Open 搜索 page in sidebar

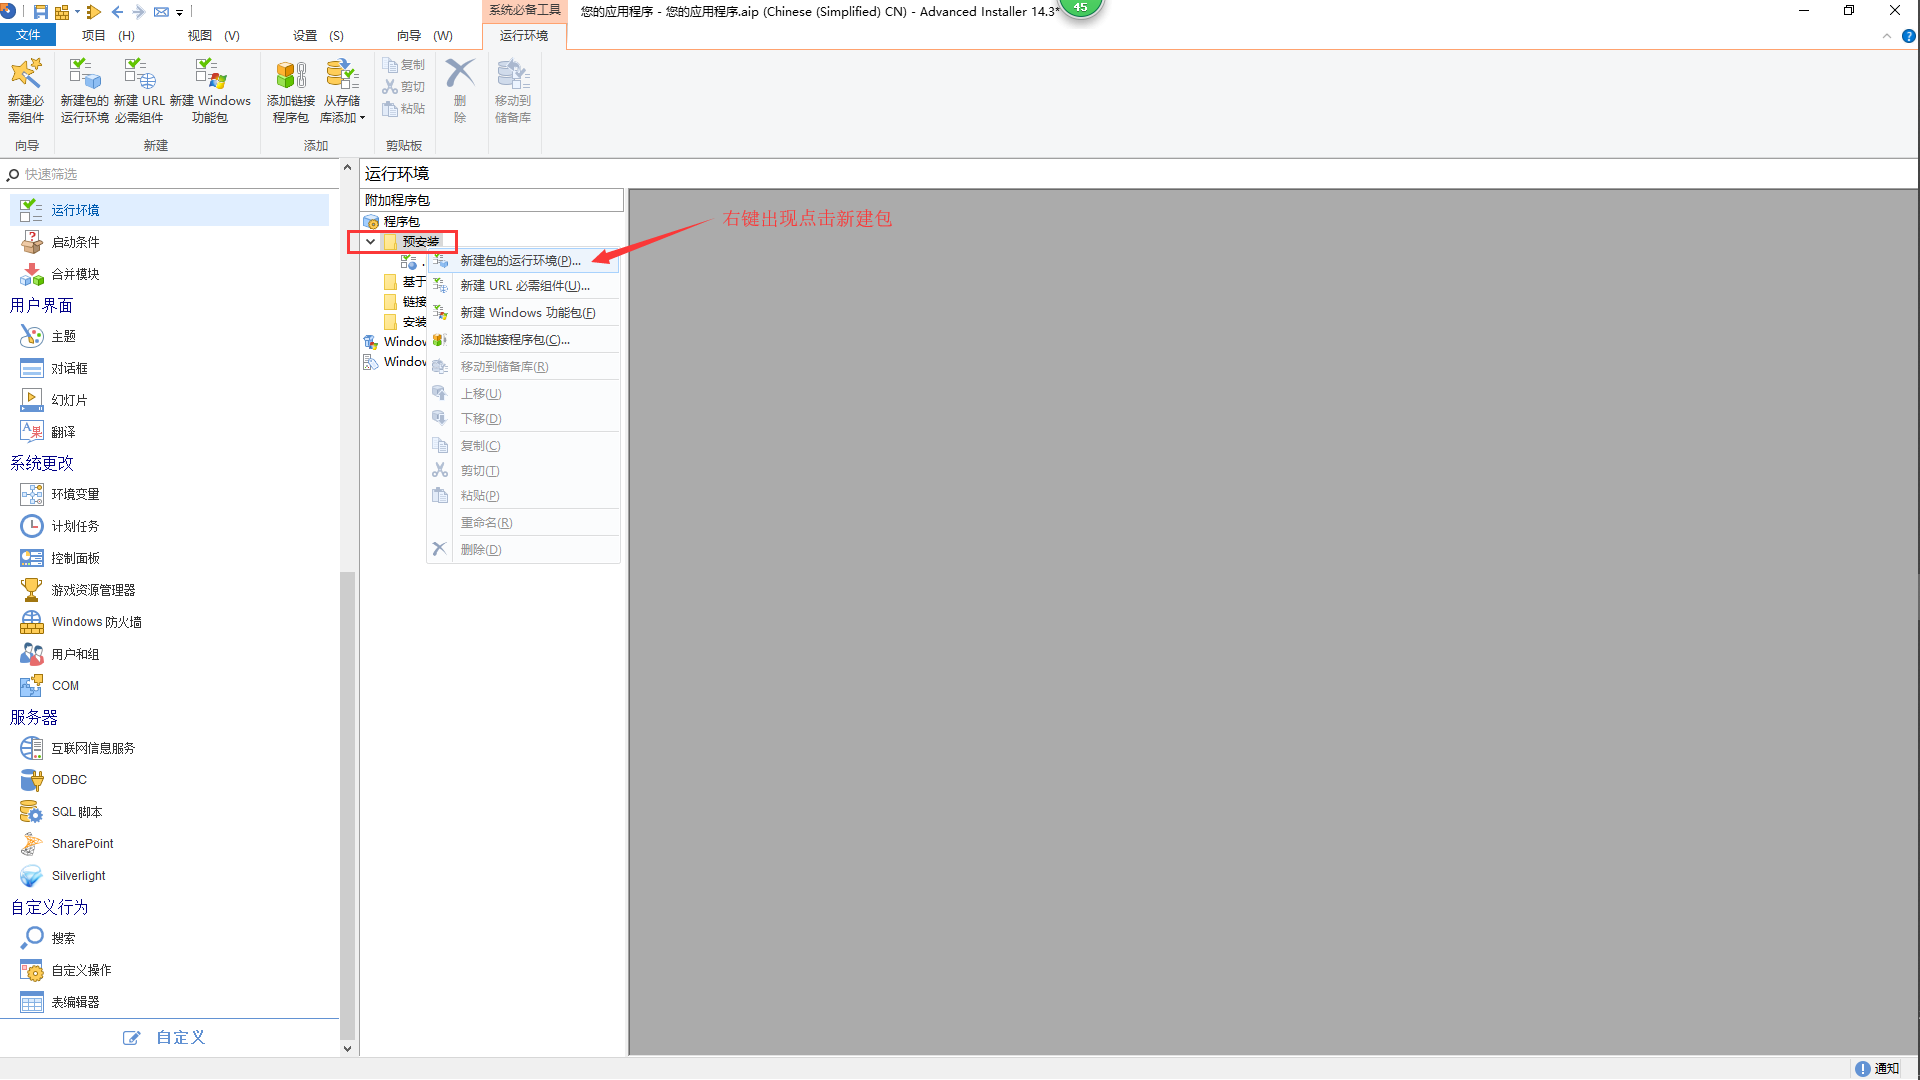click(63, 938)
